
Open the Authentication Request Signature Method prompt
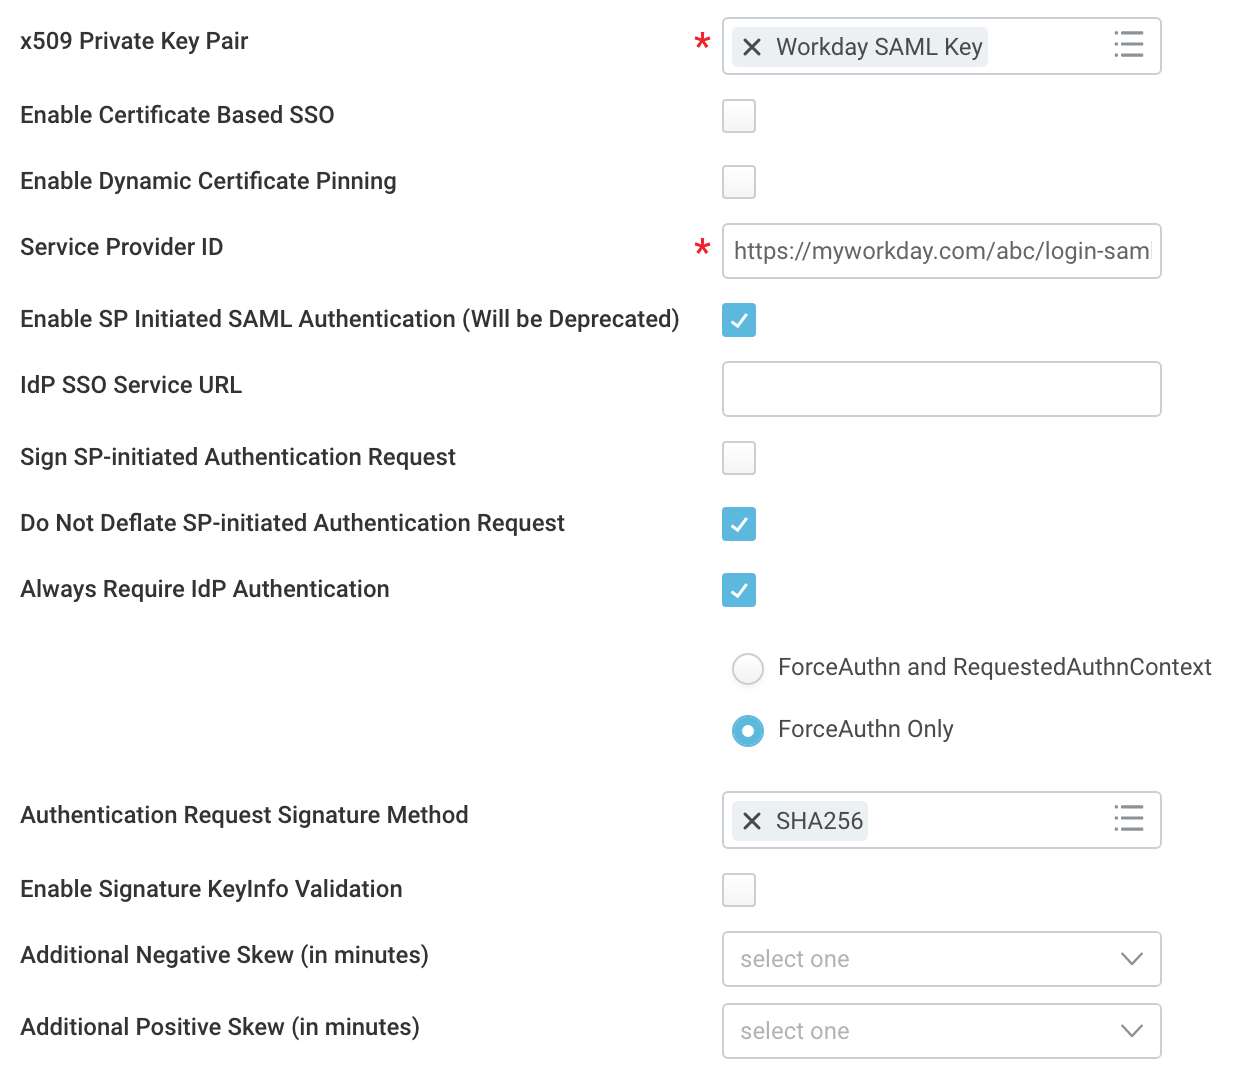(1129, 819)
